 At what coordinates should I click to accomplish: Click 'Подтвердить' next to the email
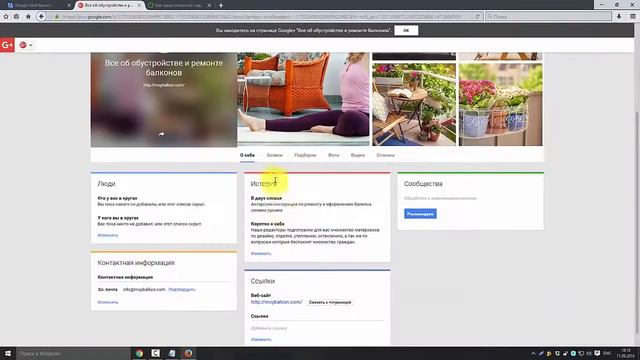point(182,289)
